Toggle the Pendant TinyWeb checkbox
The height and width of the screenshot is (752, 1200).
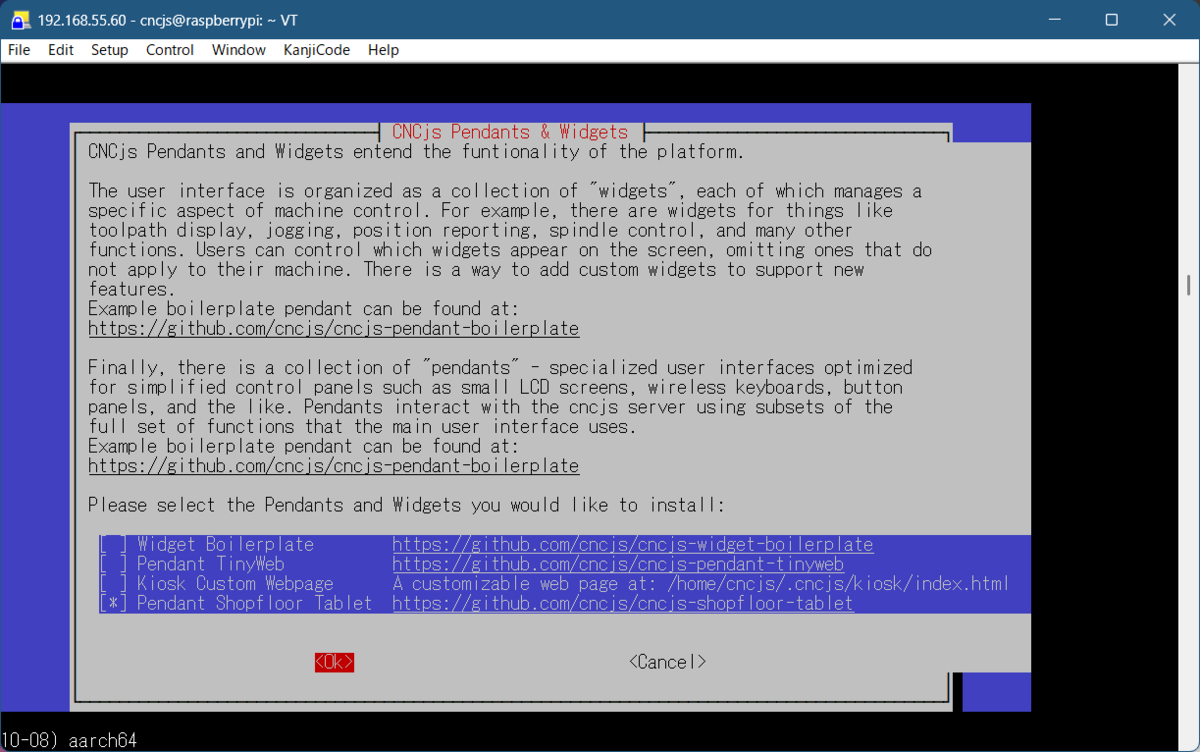(113, 564)
